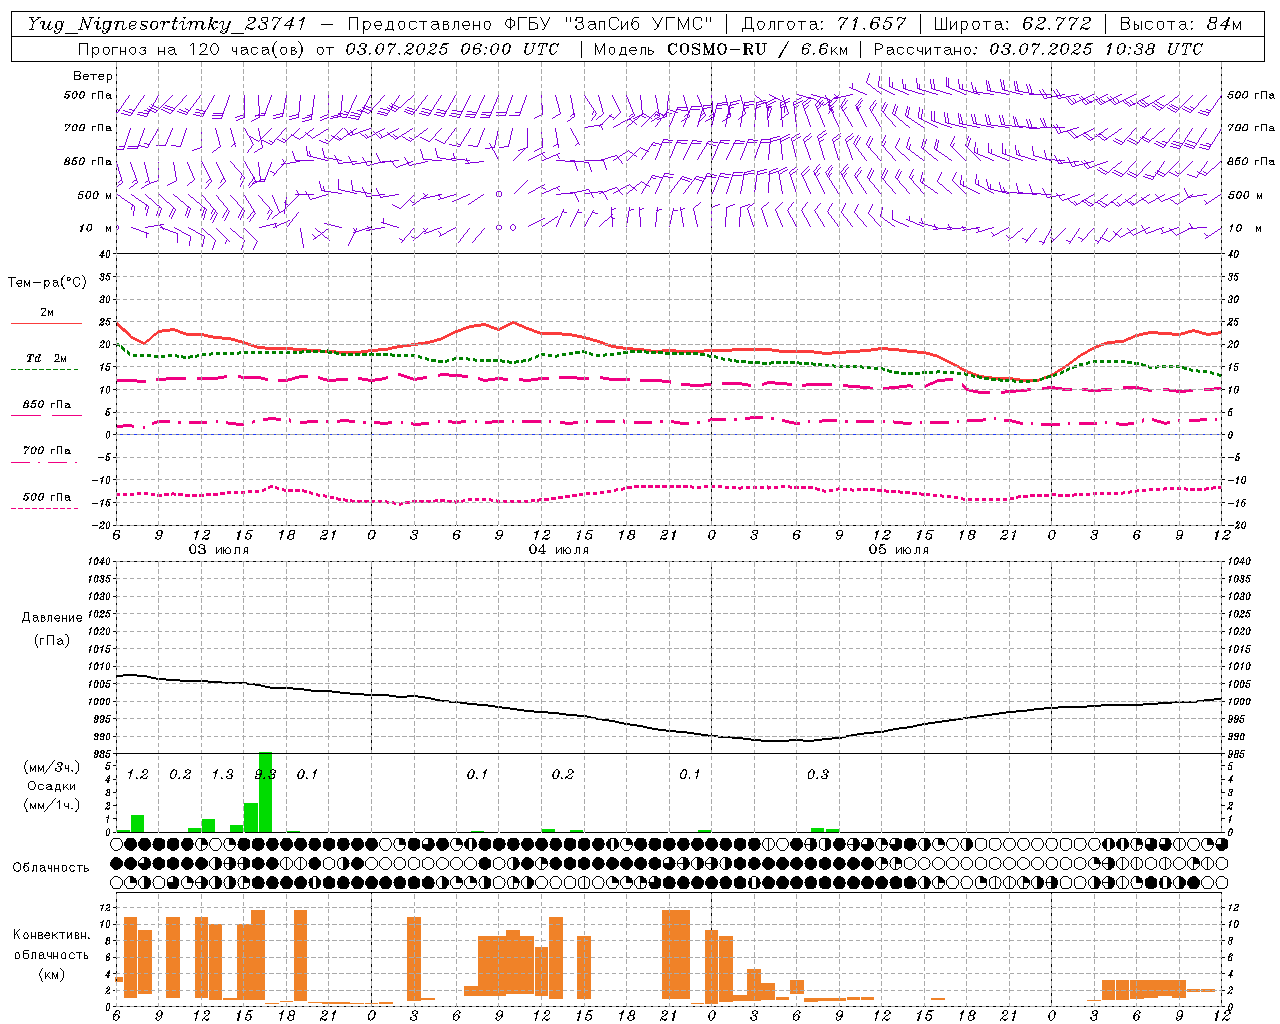Click the station title Yug_Nignesortimky_23741

(167, 24)
